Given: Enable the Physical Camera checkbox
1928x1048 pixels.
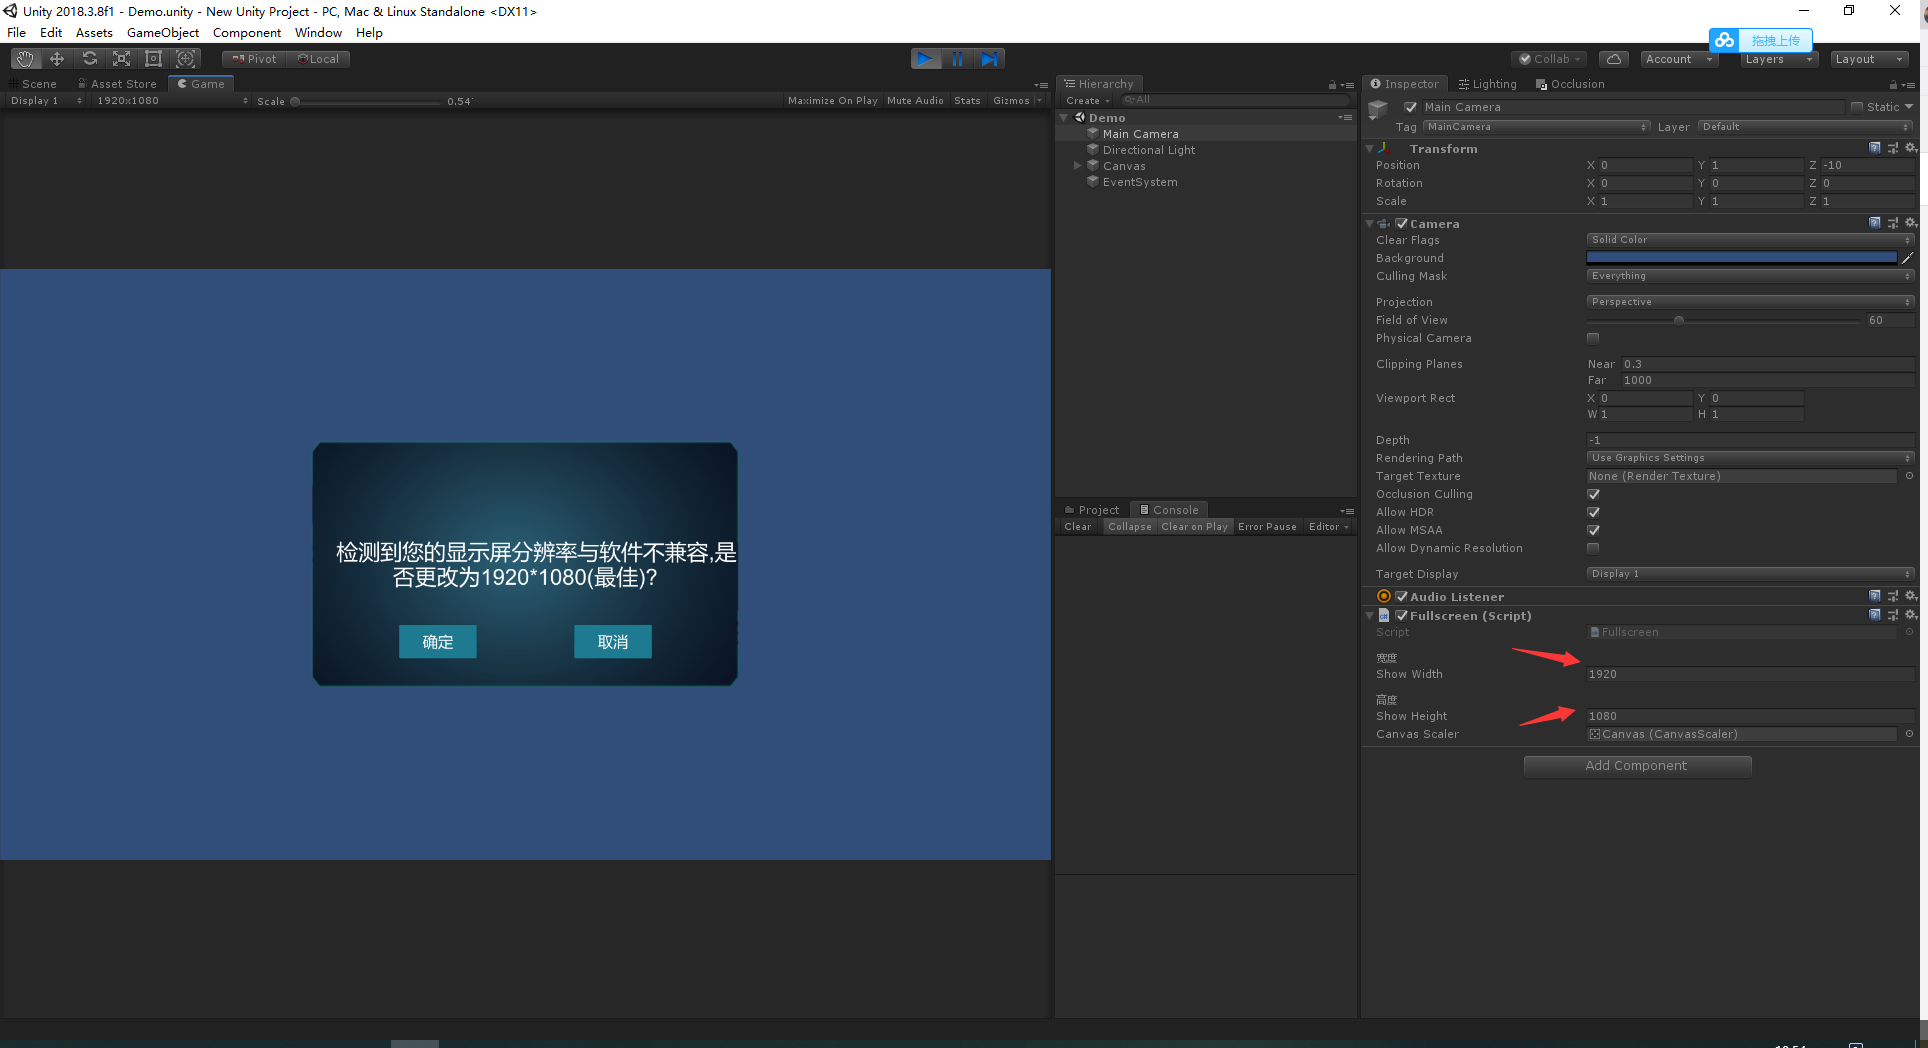Looking at the screenshot, I should [x=1593, y=338].
